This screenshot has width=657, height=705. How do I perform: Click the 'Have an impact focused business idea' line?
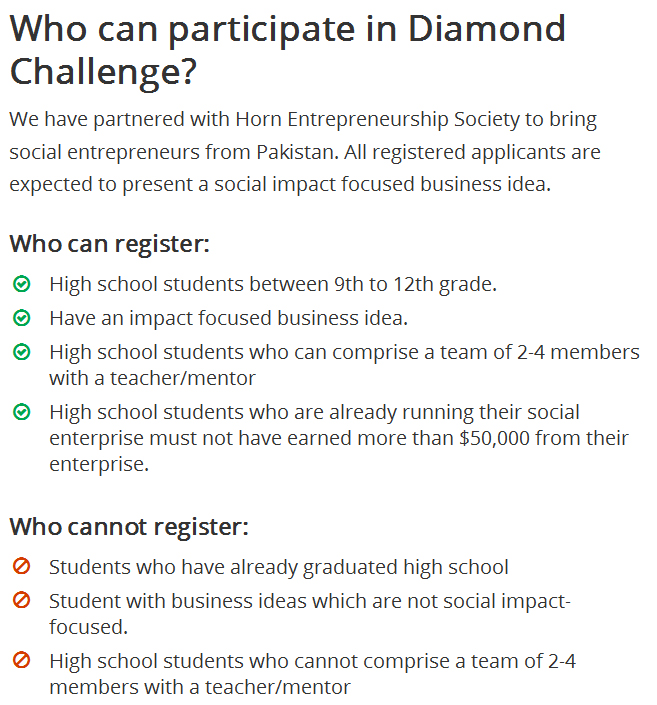tap(228, 318)
